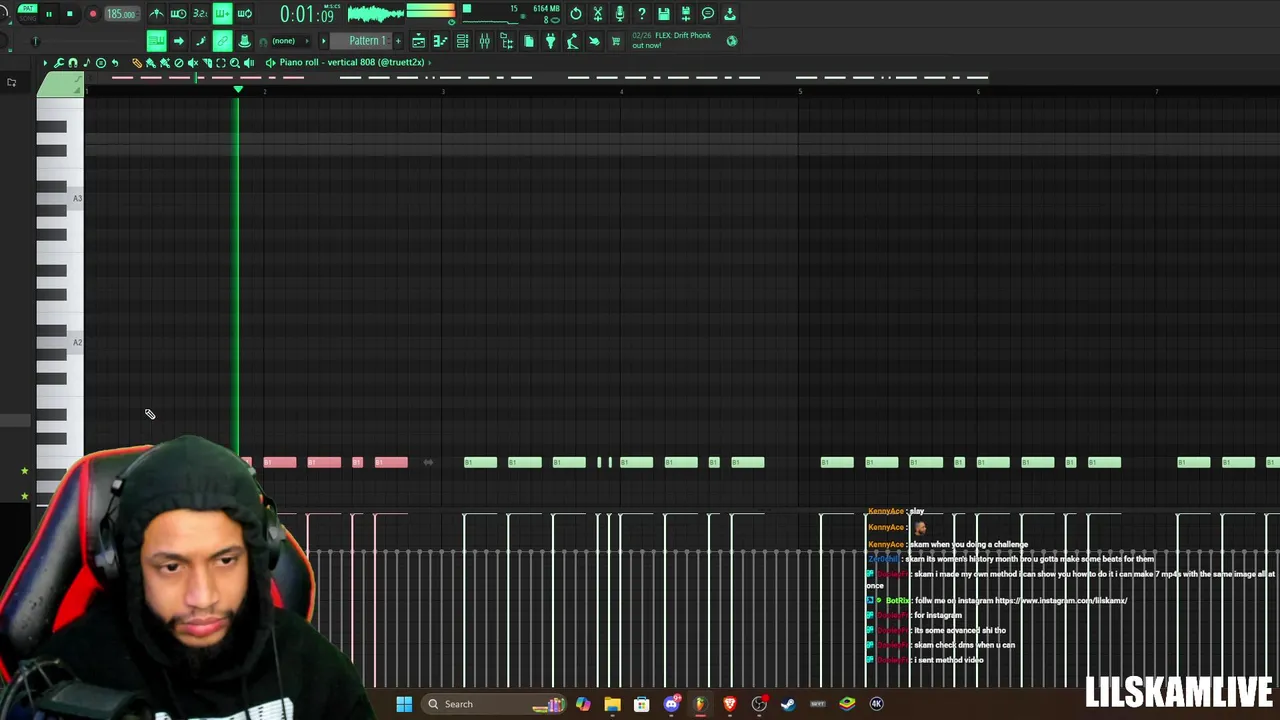Select the Slice tool

(207, 63)
